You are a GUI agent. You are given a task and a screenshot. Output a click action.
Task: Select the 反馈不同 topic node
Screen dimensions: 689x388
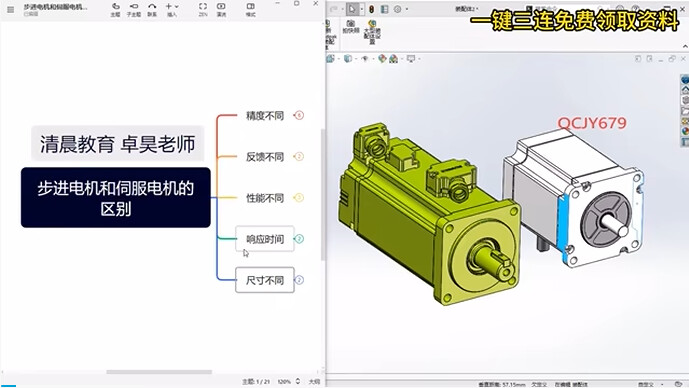265,157
